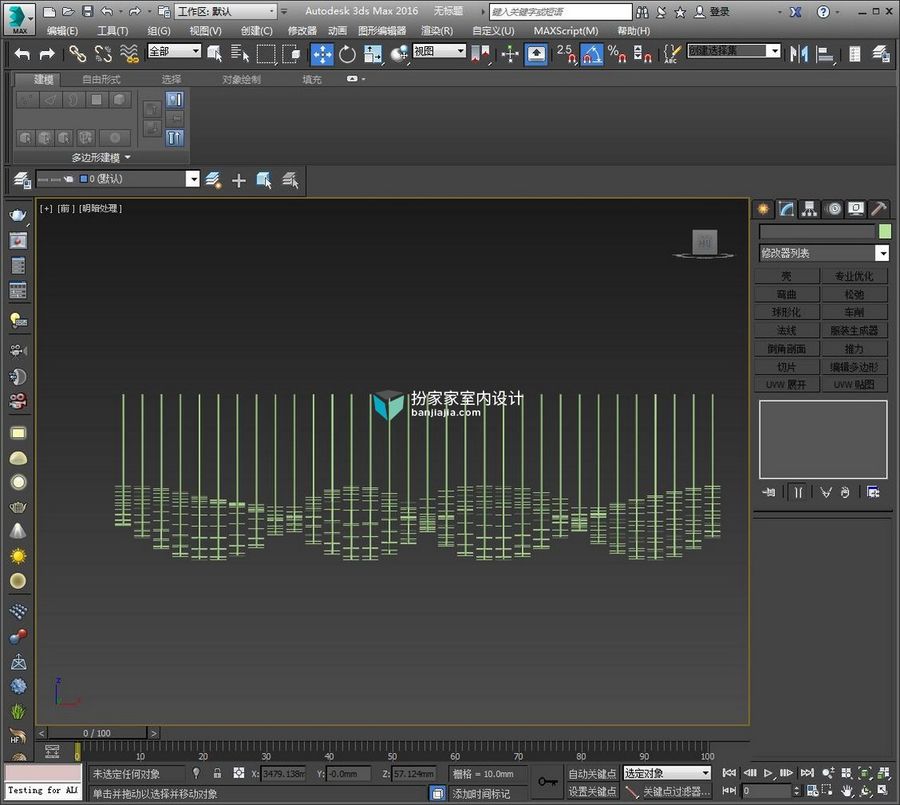The width and height of the screenshot is (900, 805).
Task: Expand the layer 0 (默认) dropdown
Action: tap(117, 179)
